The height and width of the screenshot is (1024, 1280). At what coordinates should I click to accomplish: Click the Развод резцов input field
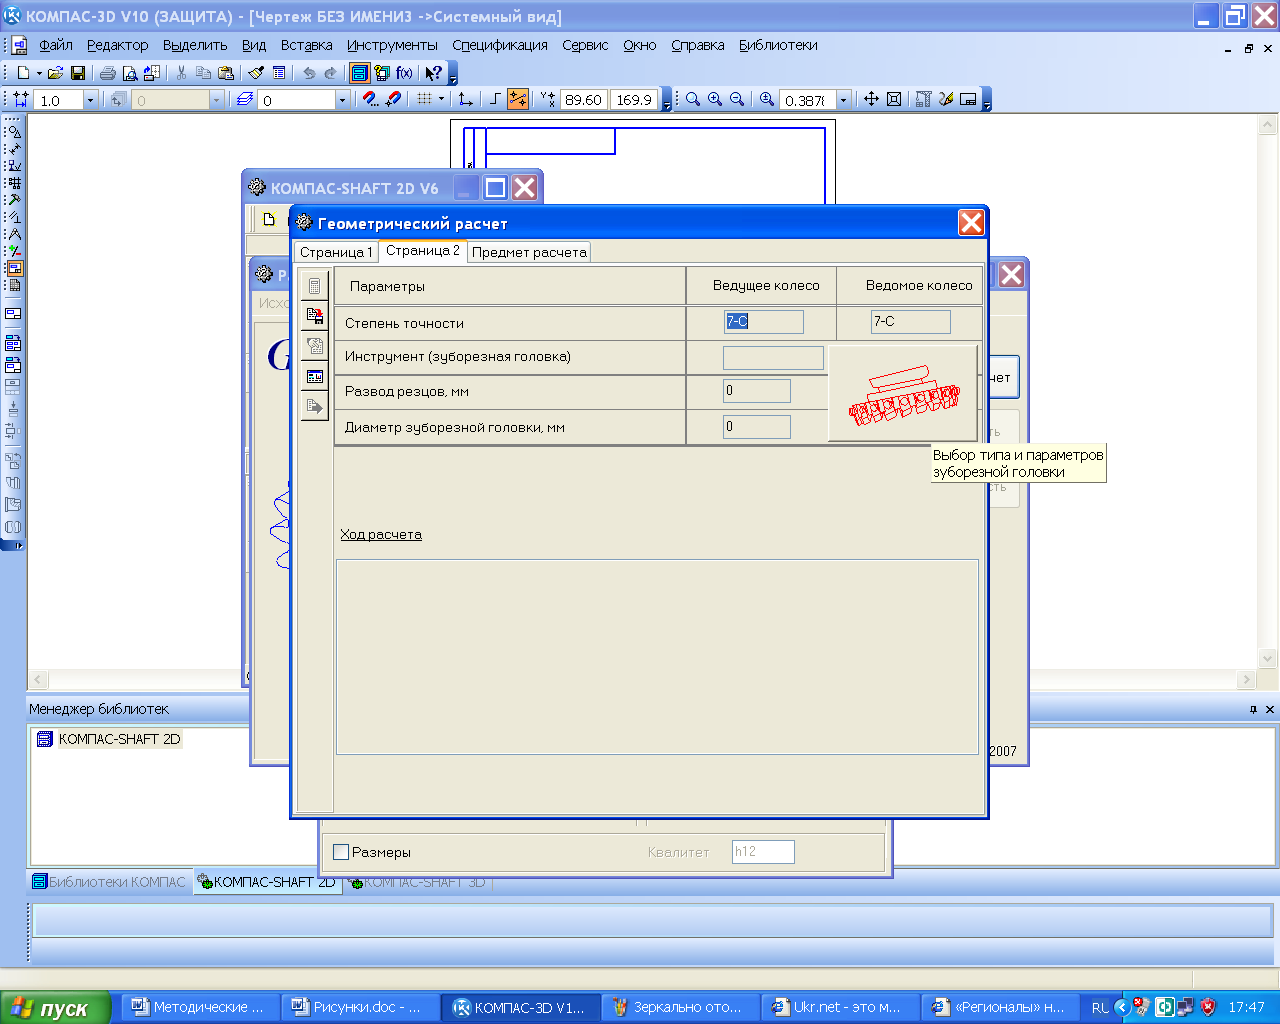coord(756,391)
